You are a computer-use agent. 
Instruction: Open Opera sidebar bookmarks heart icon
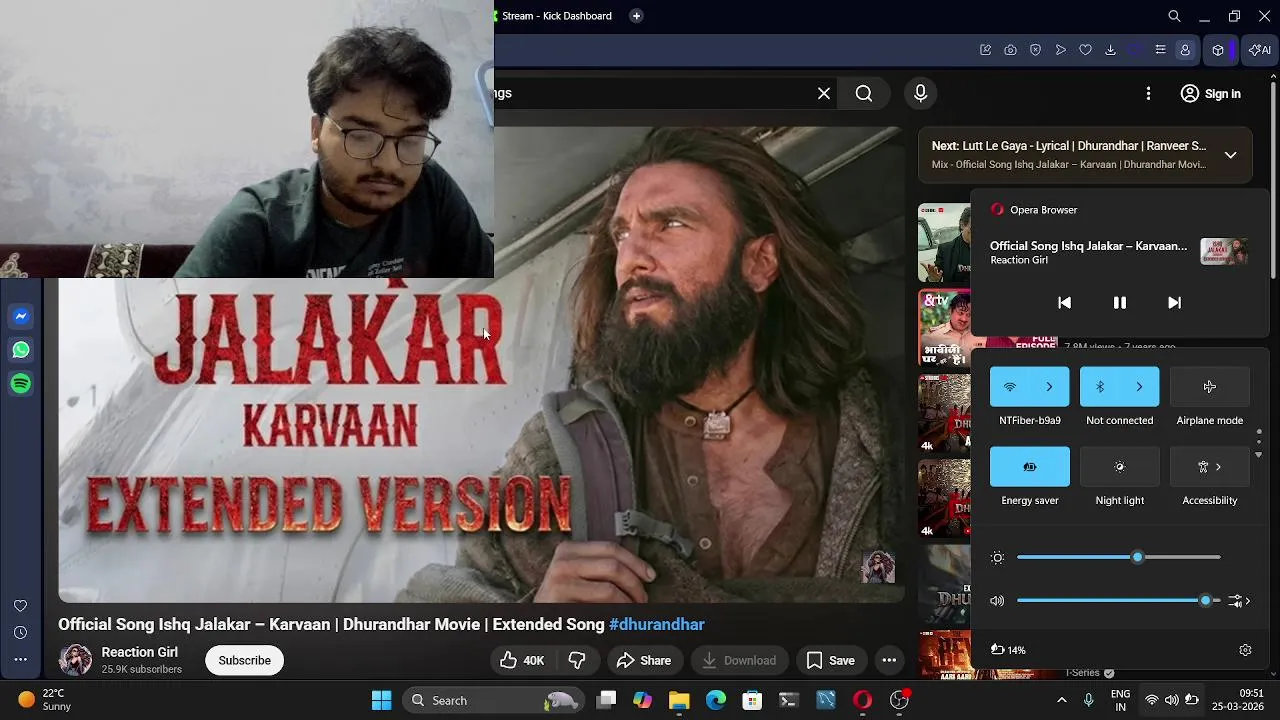[x=20, y=606]
